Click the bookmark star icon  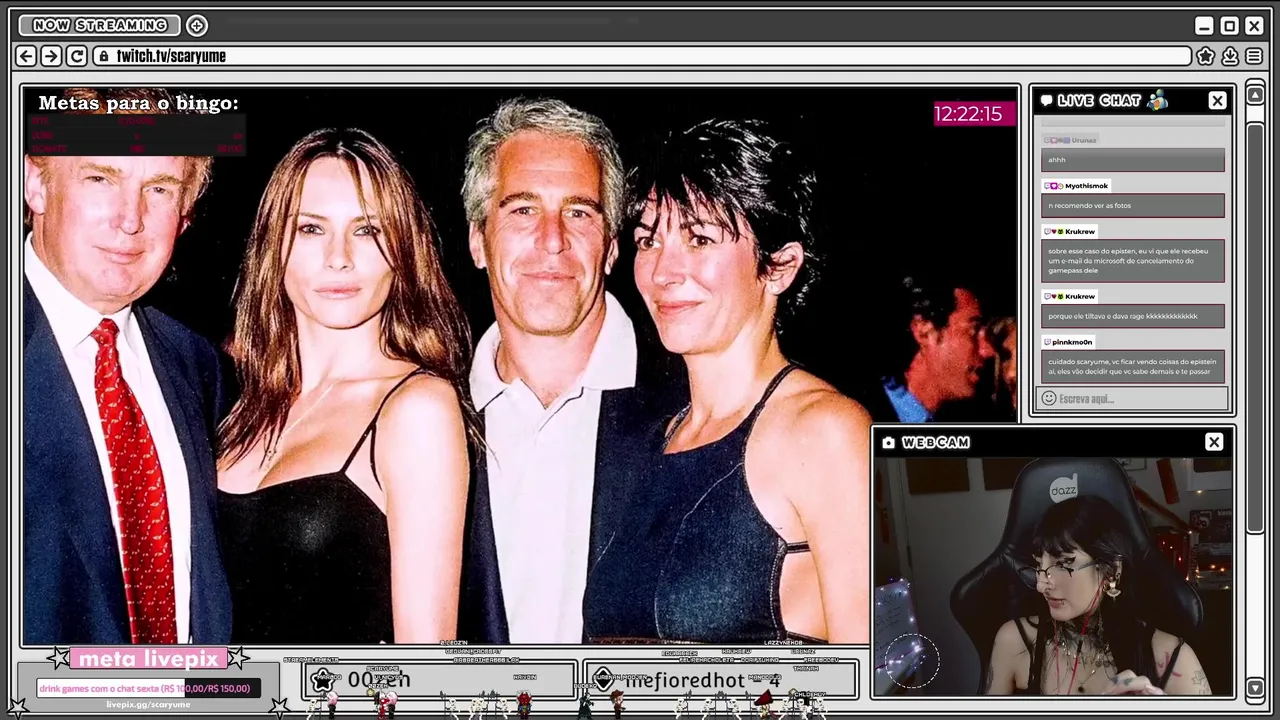[1206, 56]
